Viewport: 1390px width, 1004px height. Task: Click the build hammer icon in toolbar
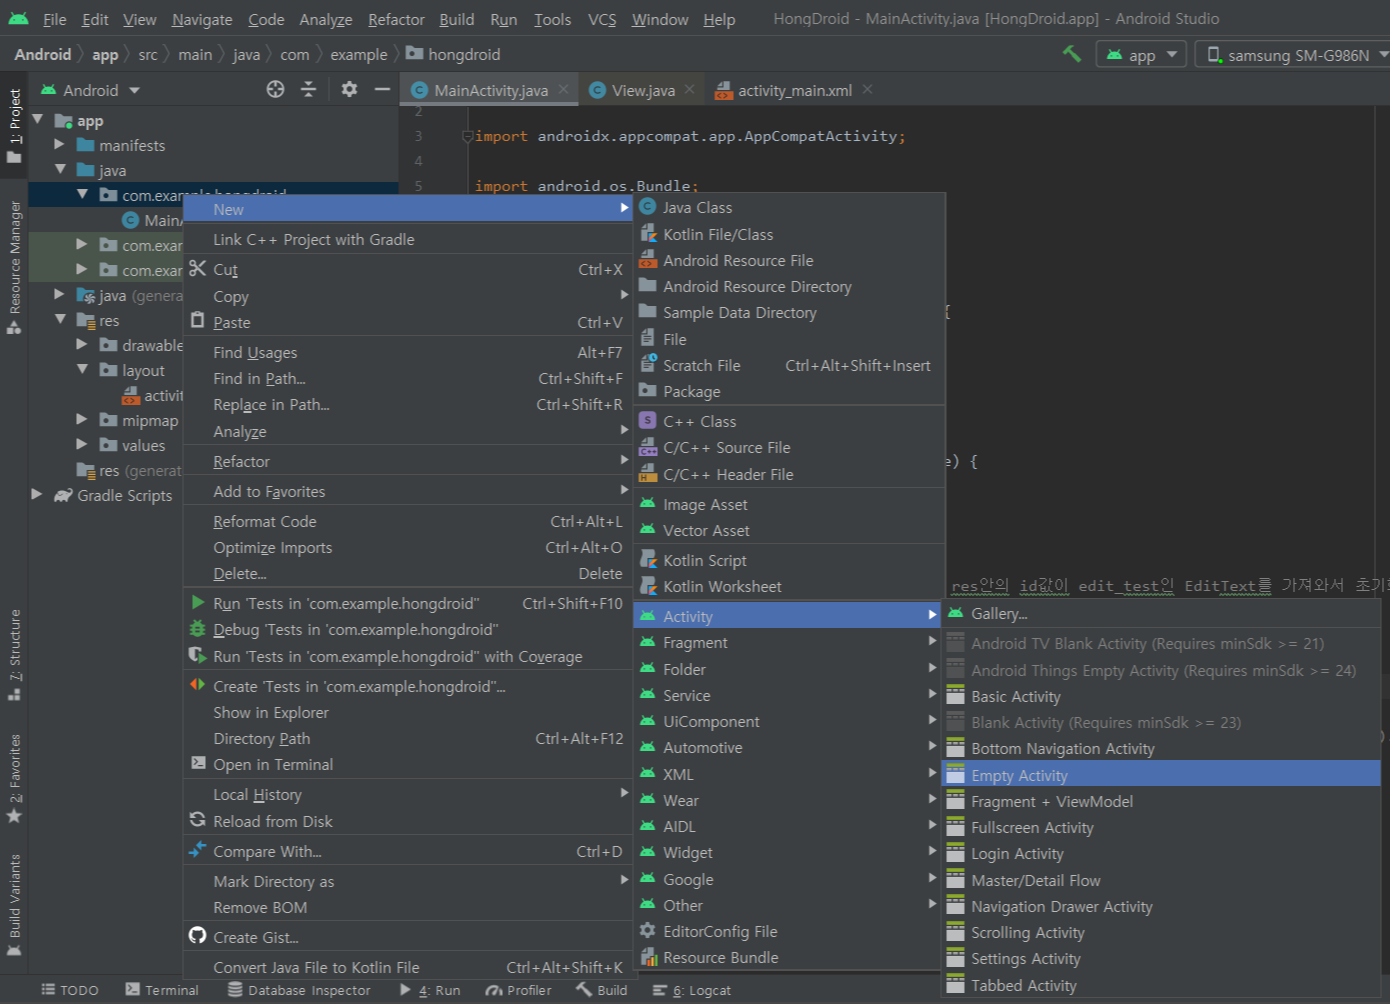[1071, 54]
